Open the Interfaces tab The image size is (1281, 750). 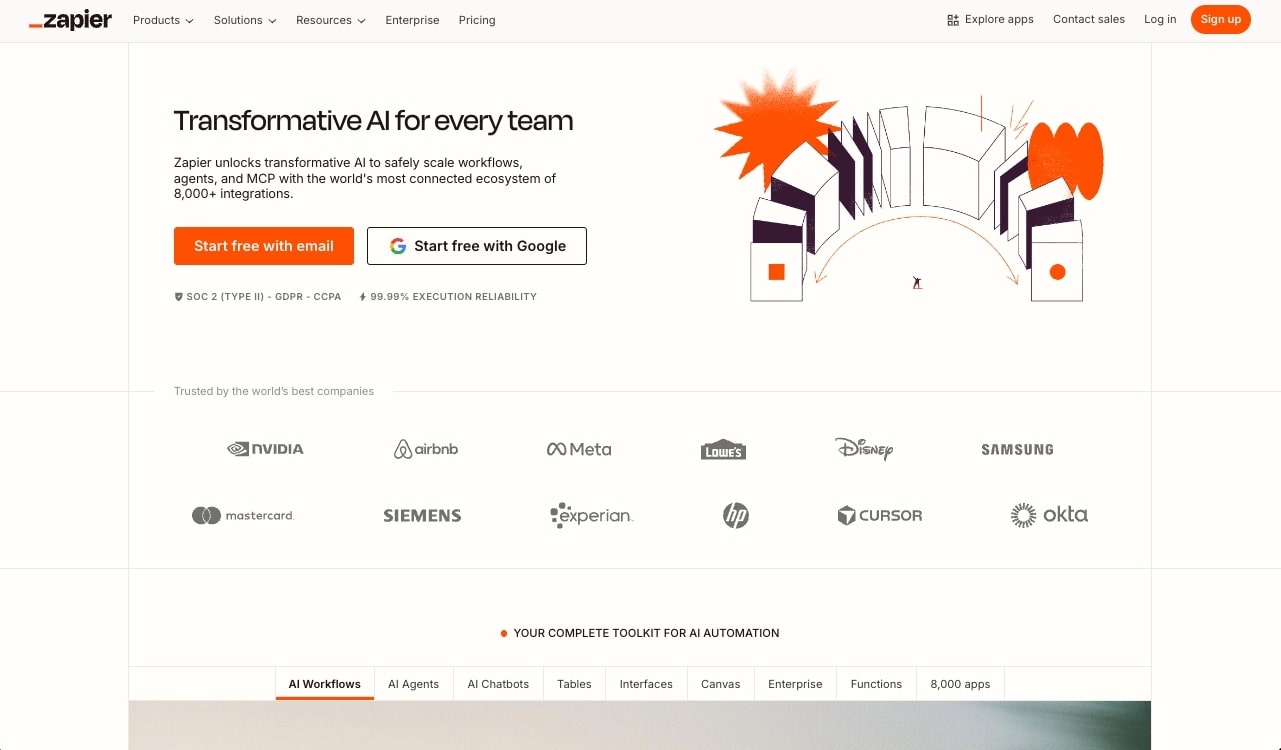646,684
